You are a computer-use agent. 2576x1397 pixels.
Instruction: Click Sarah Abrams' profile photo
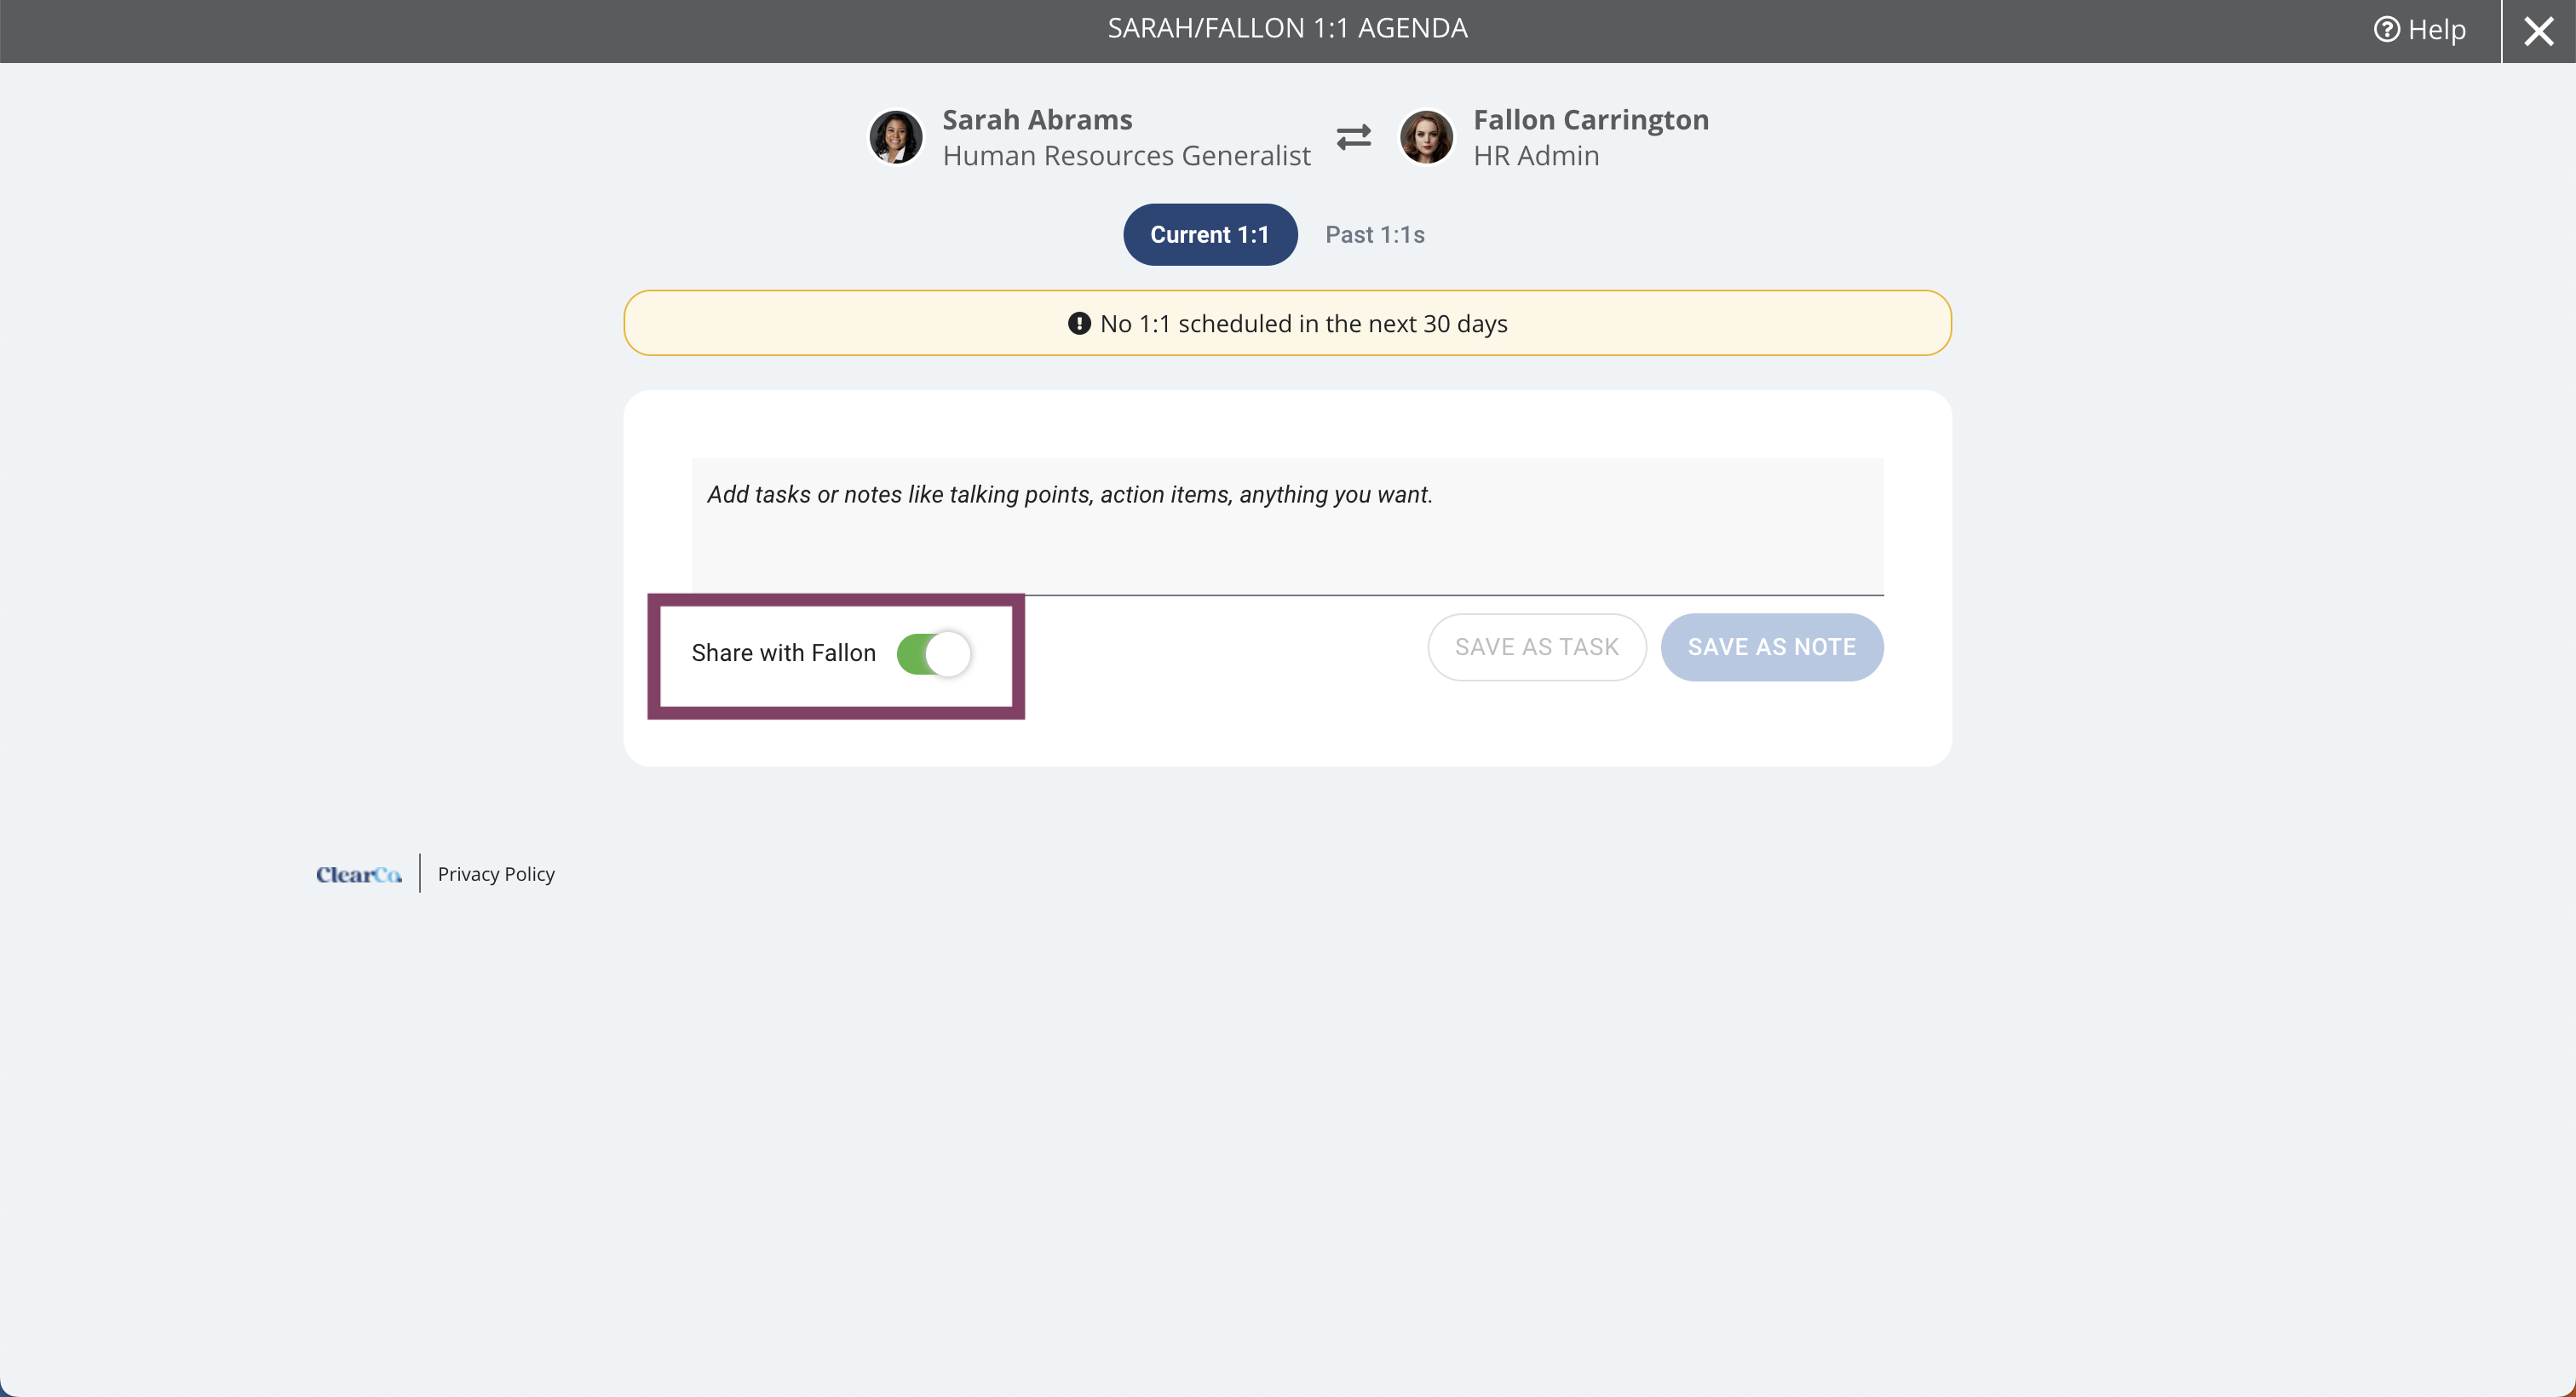coord(895,137)
